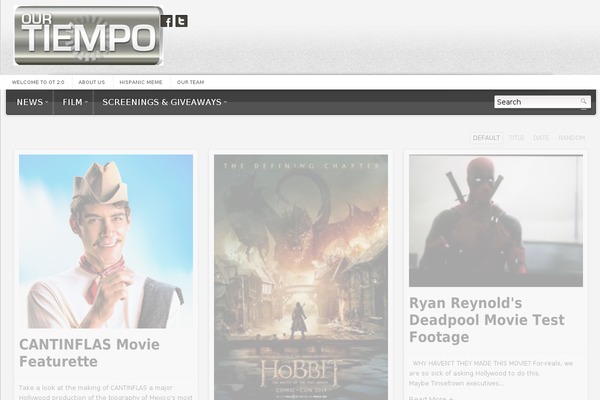Open the Facebook social icon
The image size is (600, 400).
click(x=167, y=21)
